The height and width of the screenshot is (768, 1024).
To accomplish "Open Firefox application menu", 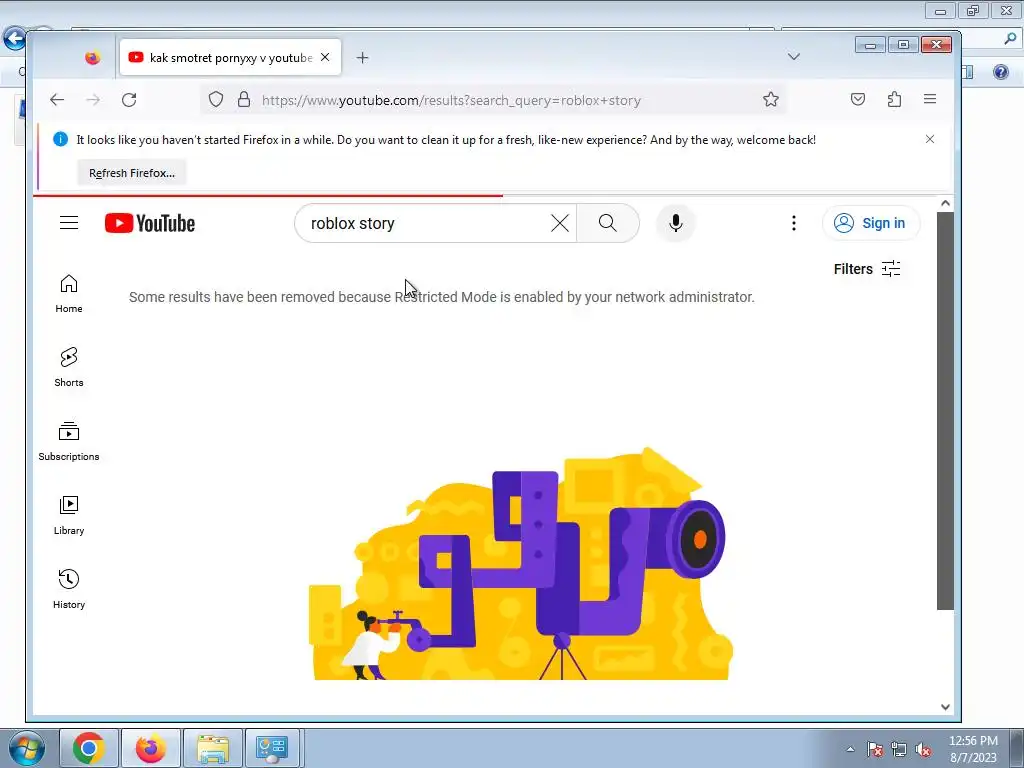I will (x=930, y=99).
